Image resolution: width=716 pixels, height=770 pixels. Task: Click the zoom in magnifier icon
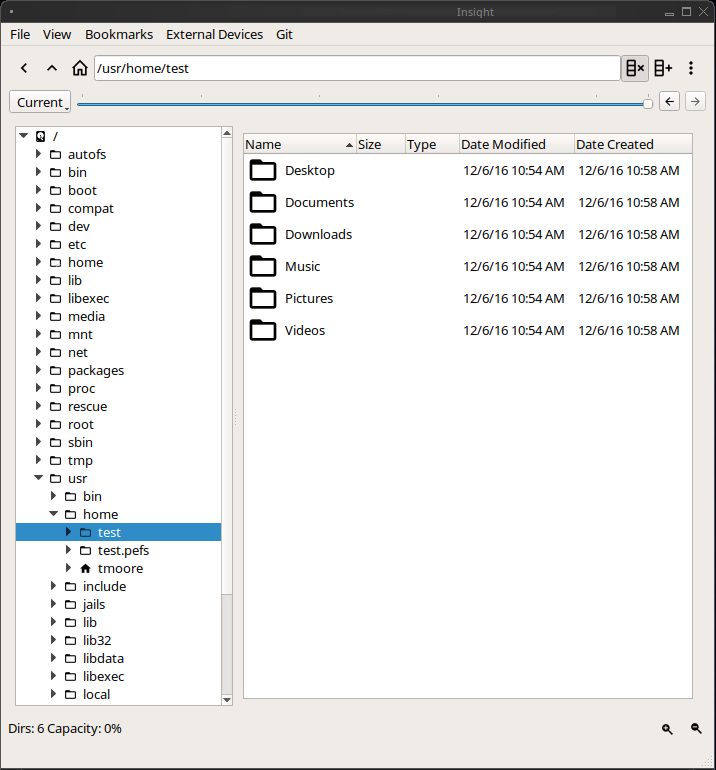[x=667, y=729]
